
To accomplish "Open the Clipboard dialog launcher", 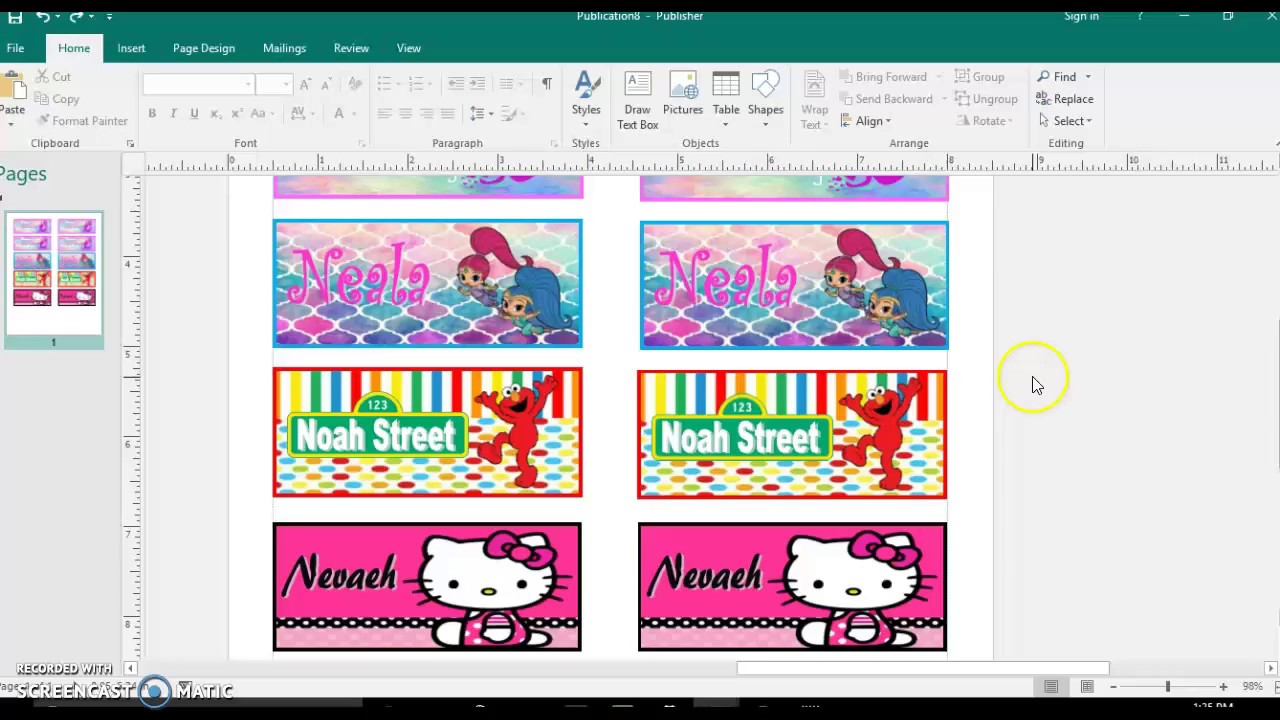I will tap(130, 144).
